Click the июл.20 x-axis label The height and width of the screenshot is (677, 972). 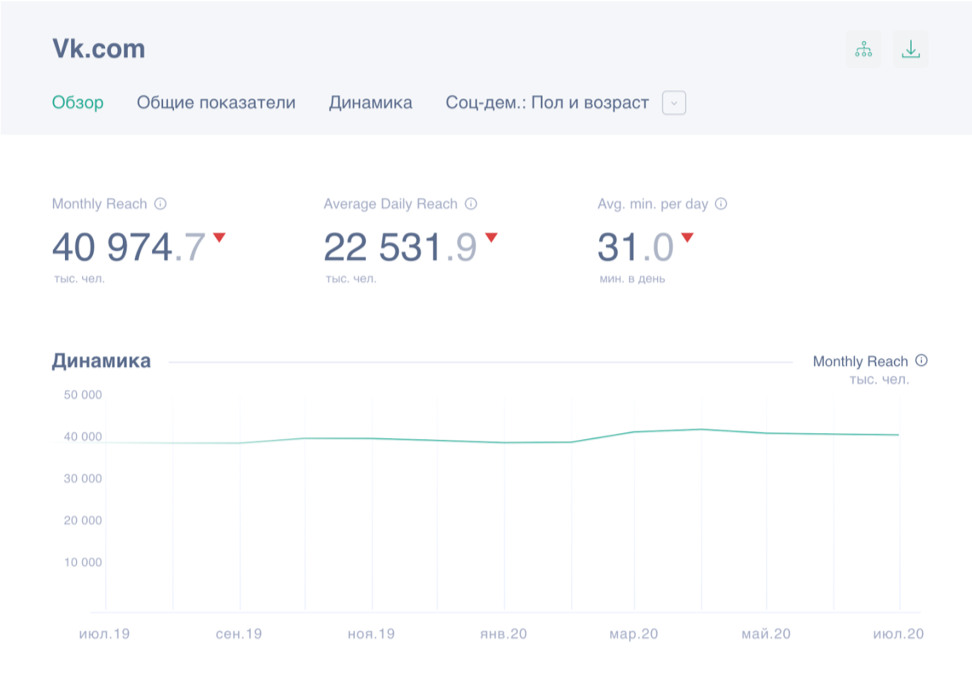click(898, 634)
